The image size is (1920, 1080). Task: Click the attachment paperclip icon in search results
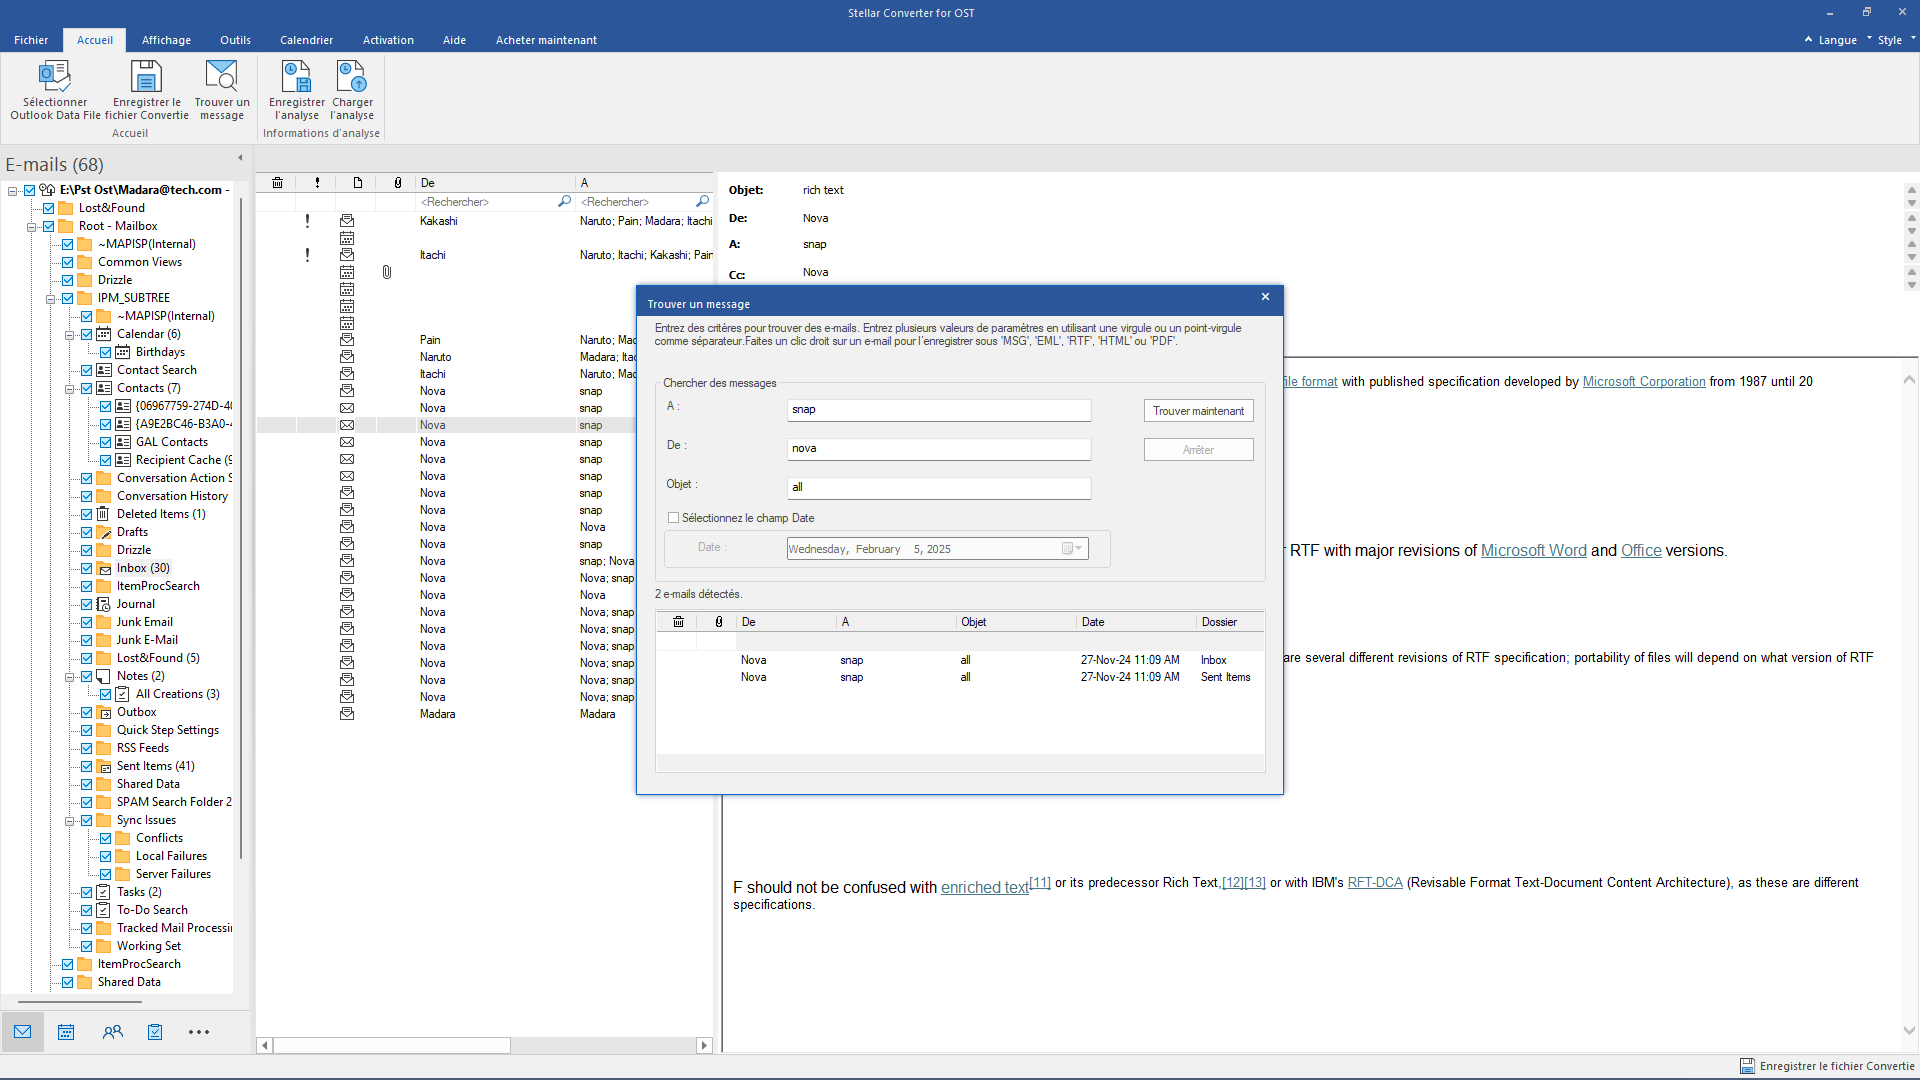tap(717, 621)
